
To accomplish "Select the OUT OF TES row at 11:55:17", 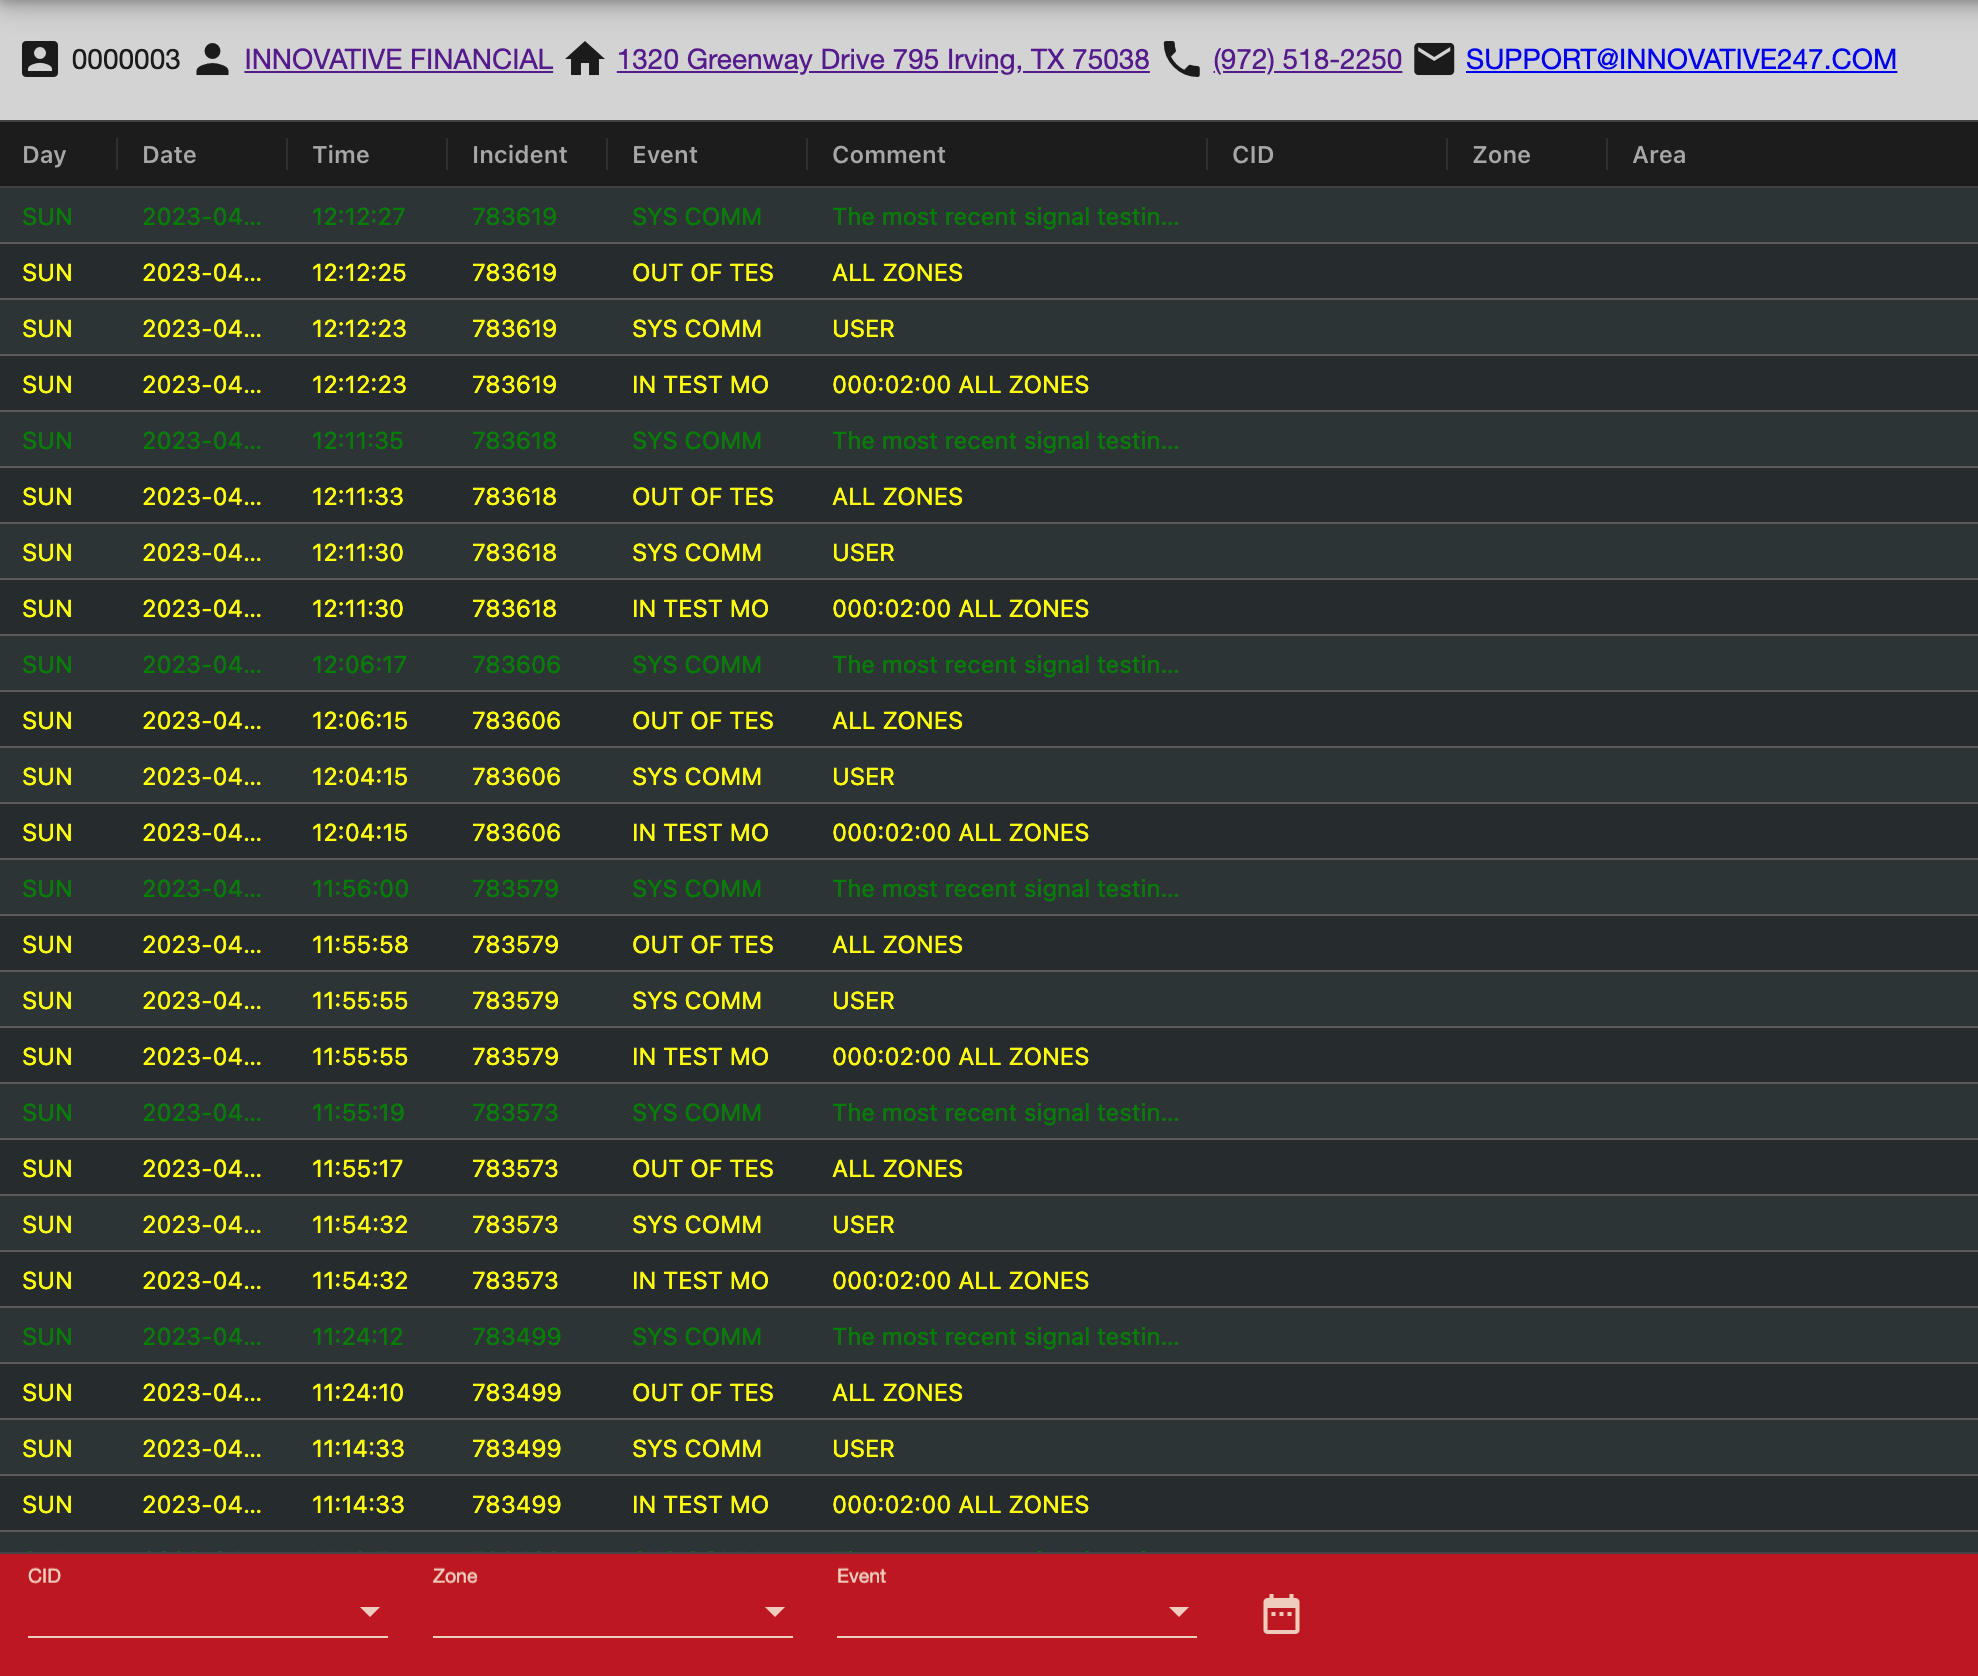I will 989,1168.
